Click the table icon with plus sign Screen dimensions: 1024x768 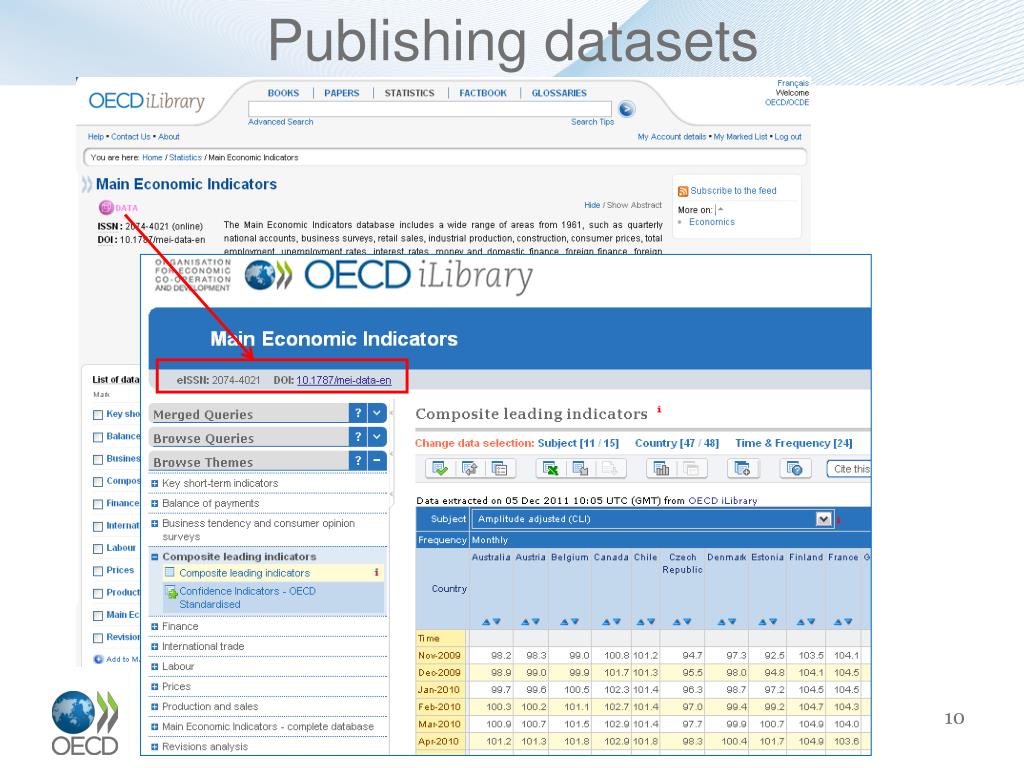(743, 468)
